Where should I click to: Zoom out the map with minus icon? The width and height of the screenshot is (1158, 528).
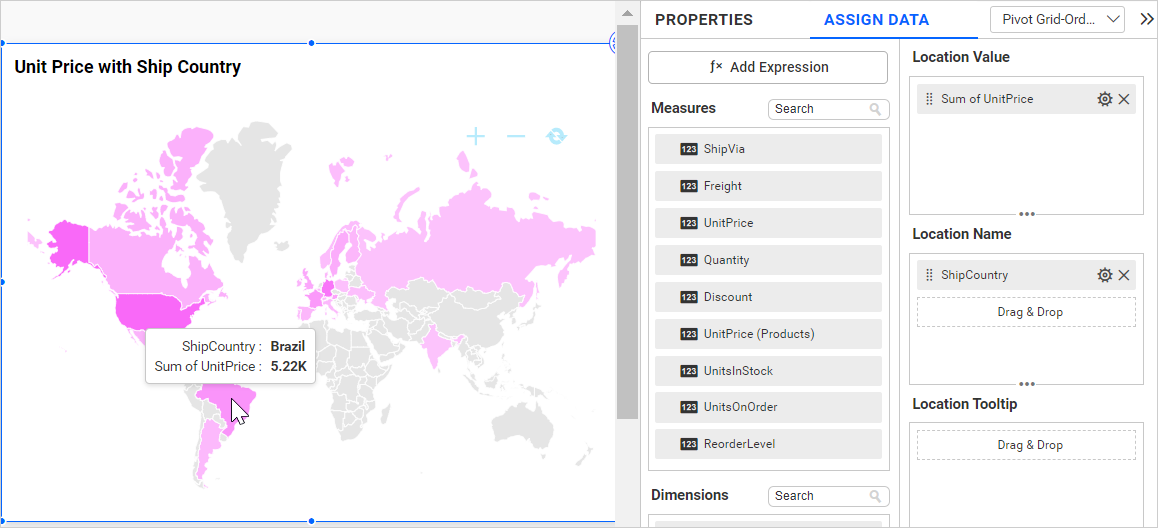[x=516, y=136]
